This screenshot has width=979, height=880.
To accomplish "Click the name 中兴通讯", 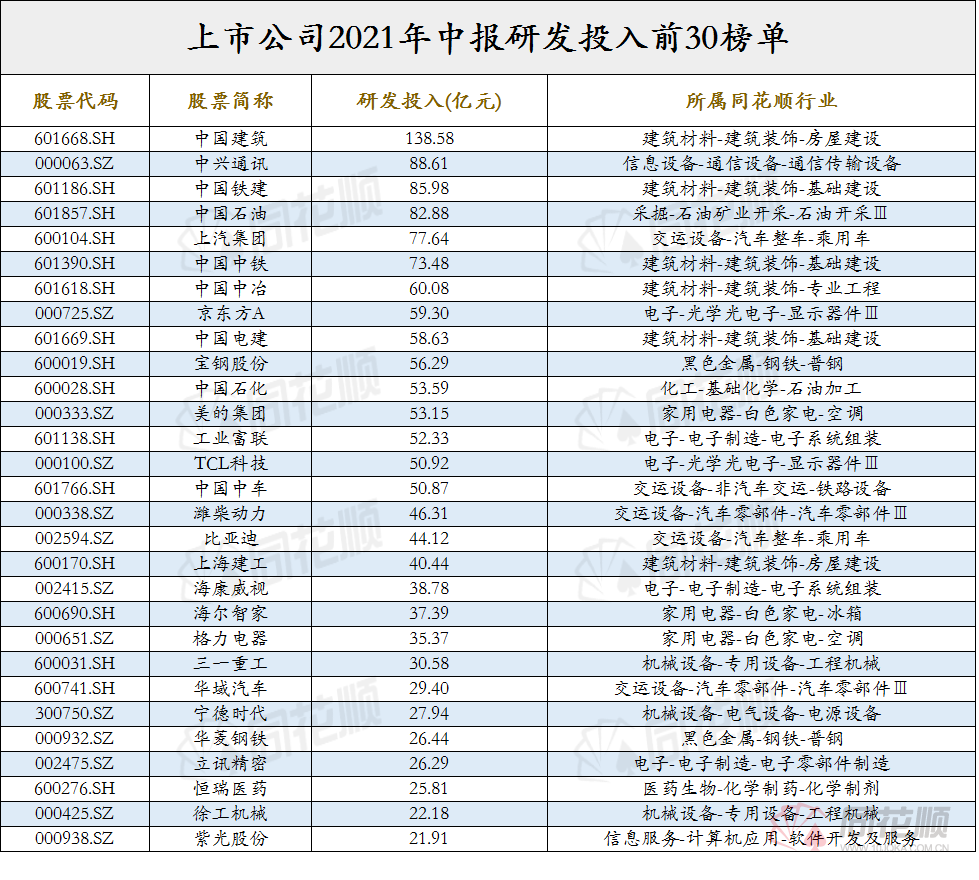I will point(230,164).
